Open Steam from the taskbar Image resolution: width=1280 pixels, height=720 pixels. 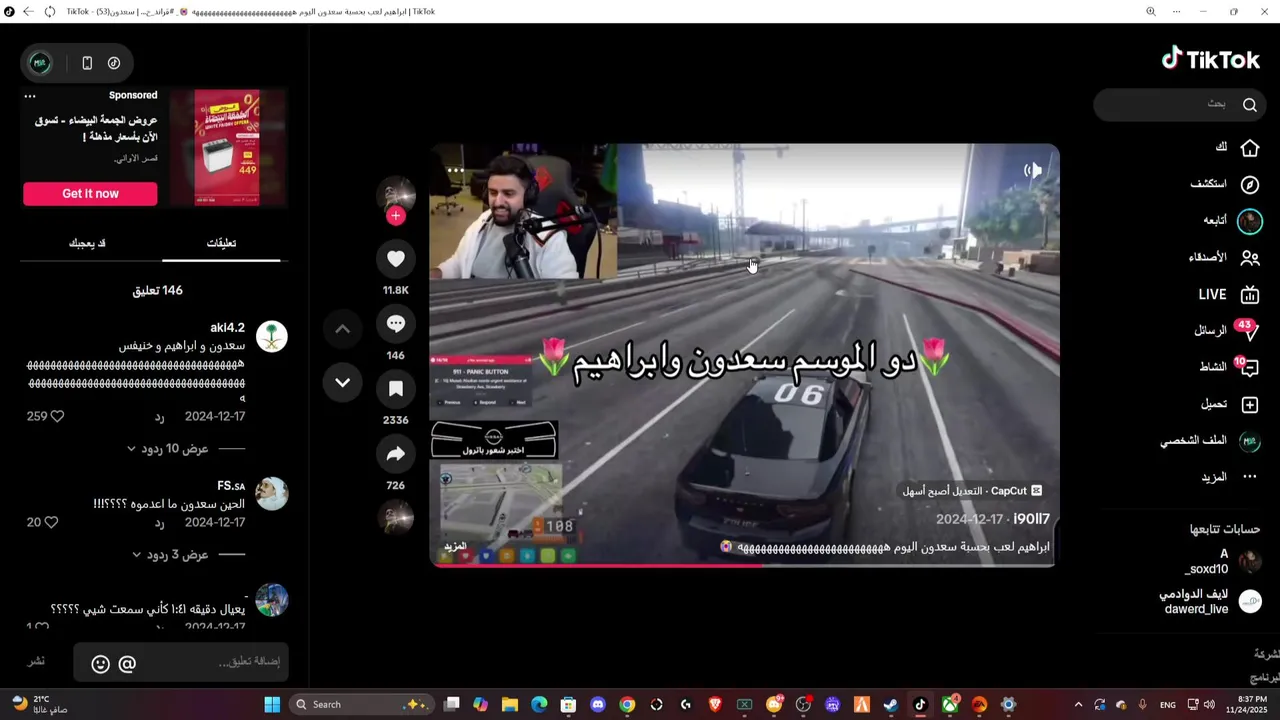(x=891, y=704)
